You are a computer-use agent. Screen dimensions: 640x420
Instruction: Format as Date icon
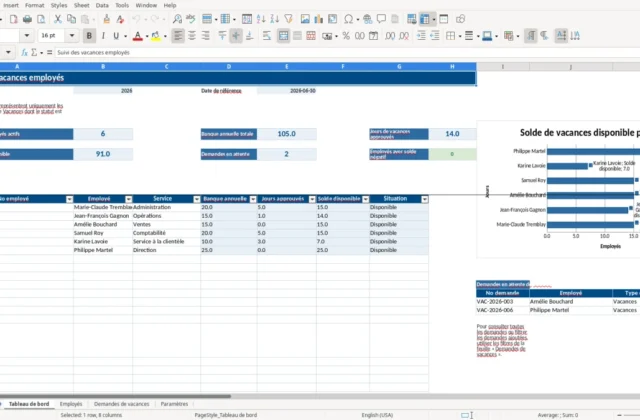[x=373, y=36]
